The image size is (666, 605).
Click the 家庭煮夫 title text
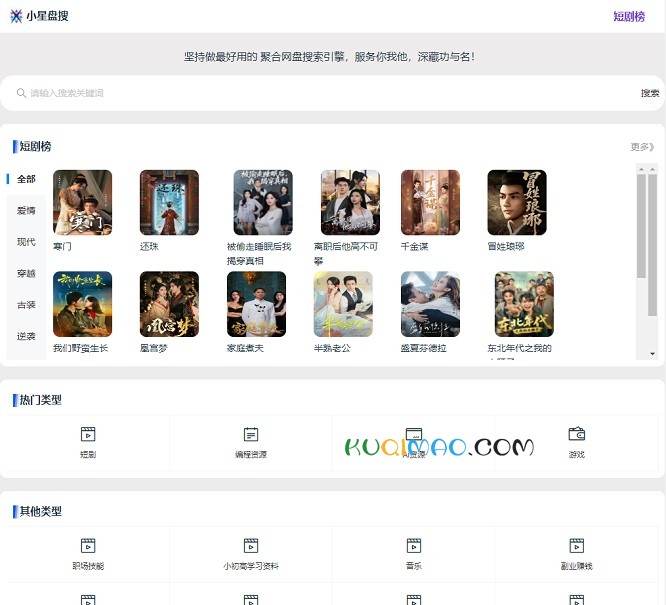(245, 348)
